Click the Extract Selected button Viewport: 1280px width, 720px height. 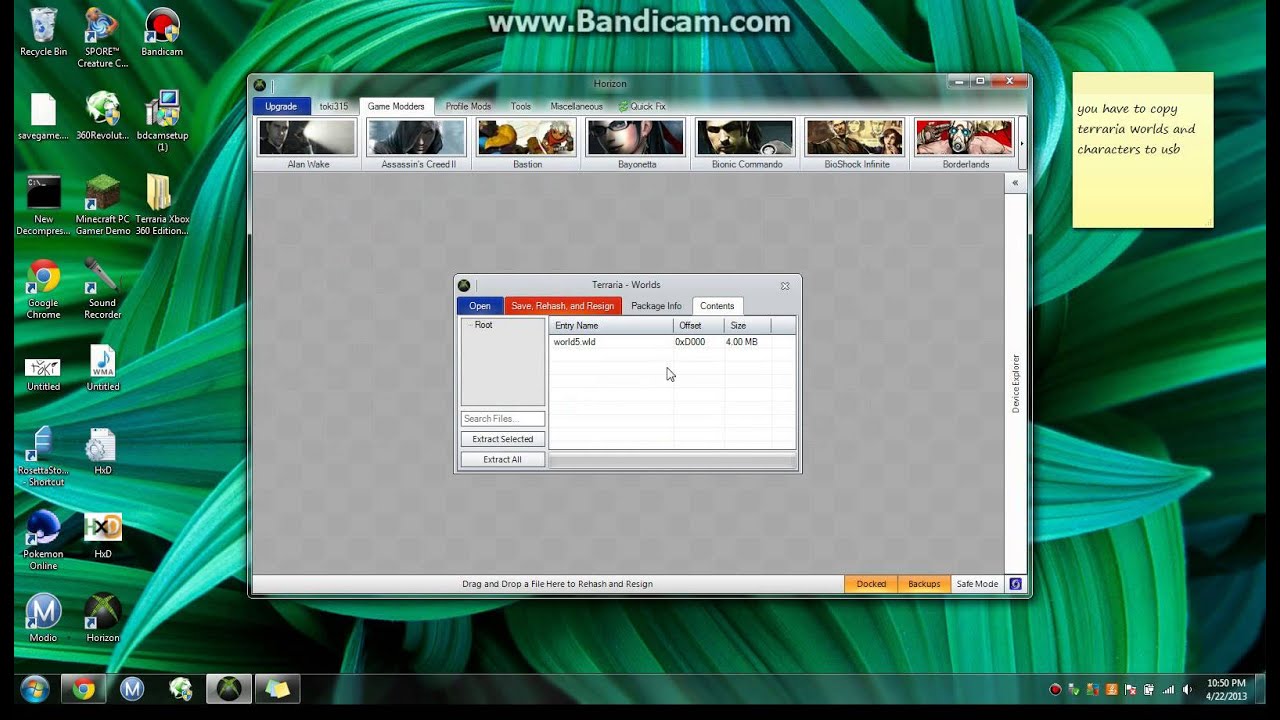(x=503, y=439)
